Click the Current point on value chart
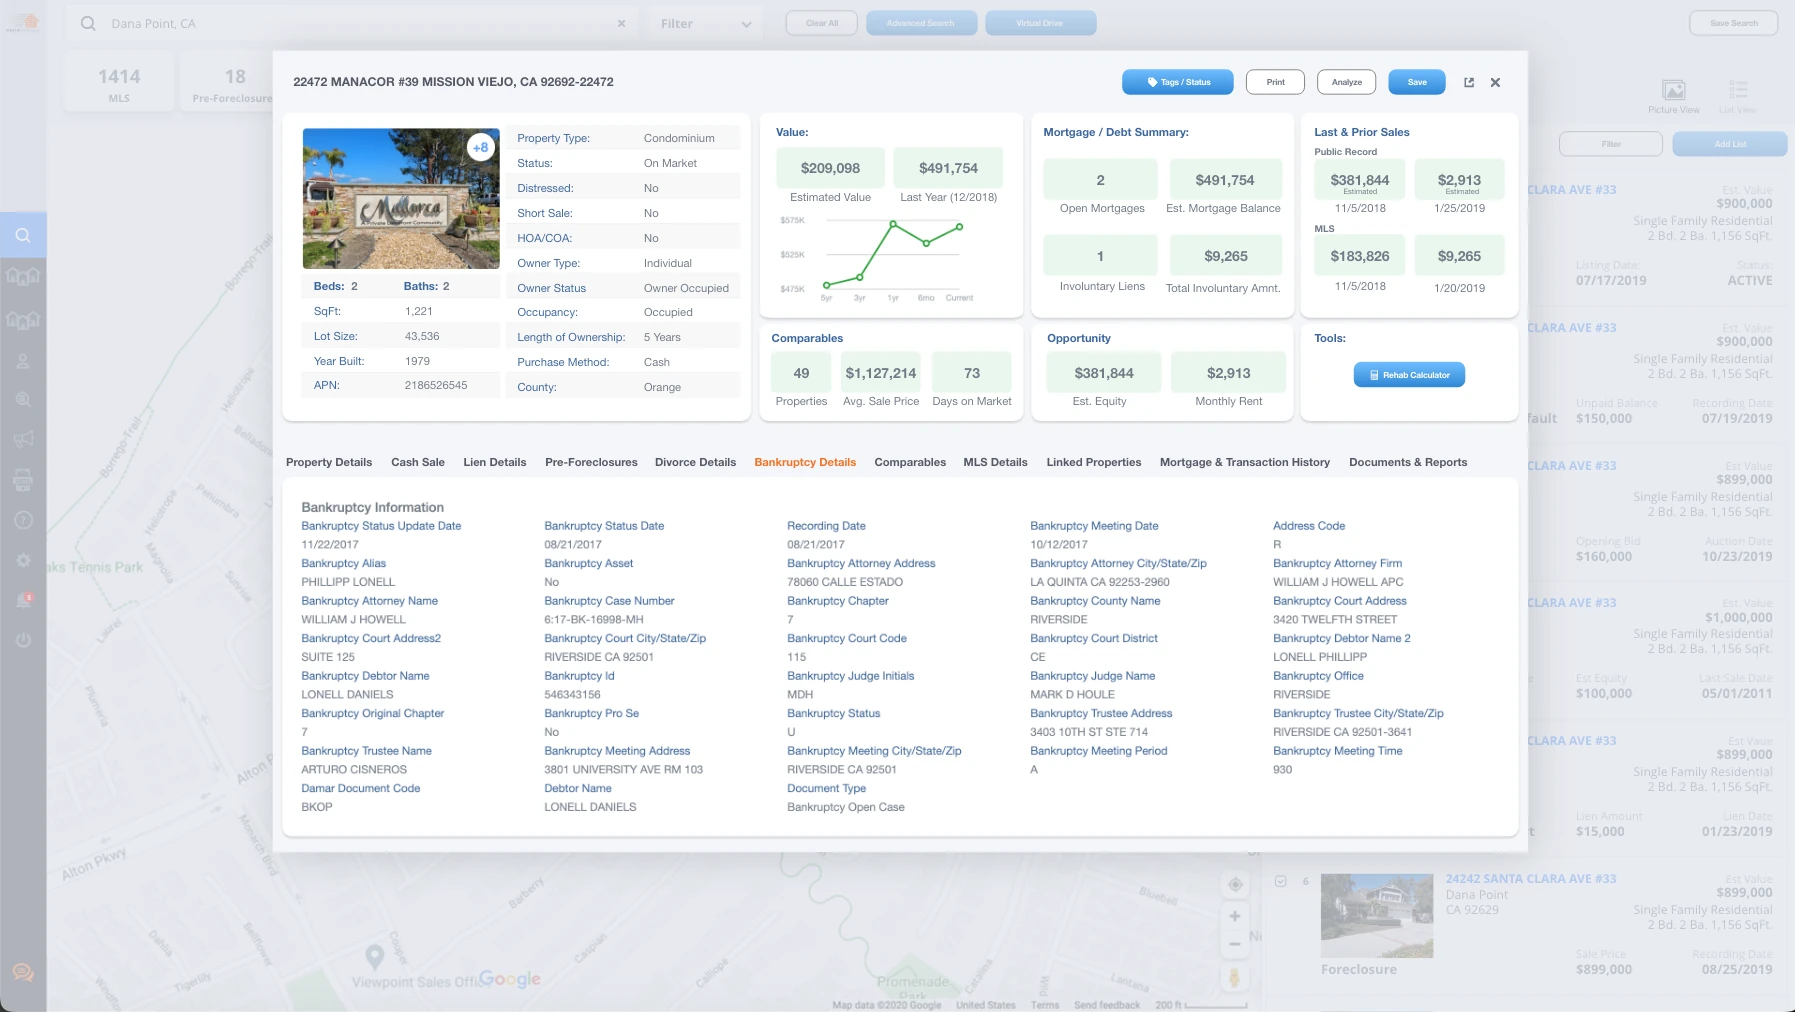Viewport: 1795px width, 1012px height. (960, 227)
